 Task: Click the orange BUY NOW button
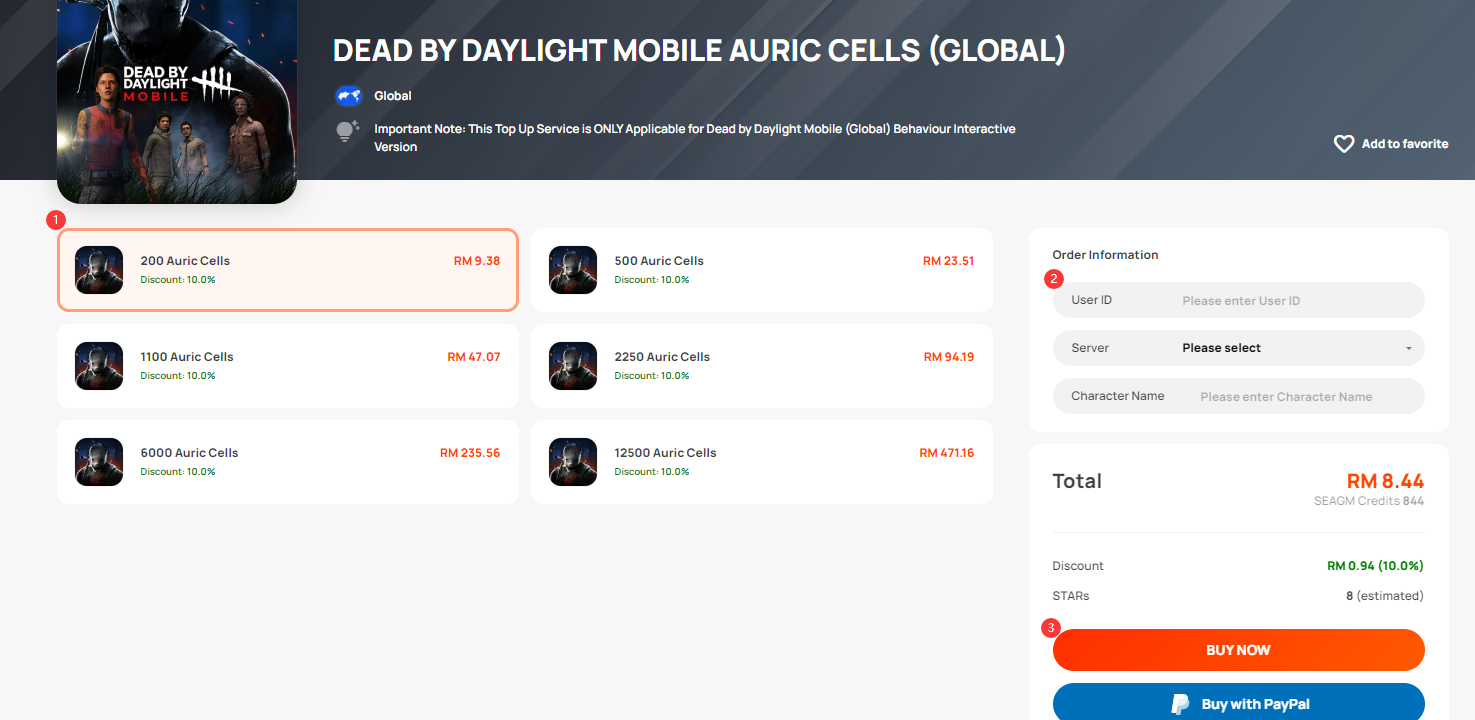[x=1239, y=650]
